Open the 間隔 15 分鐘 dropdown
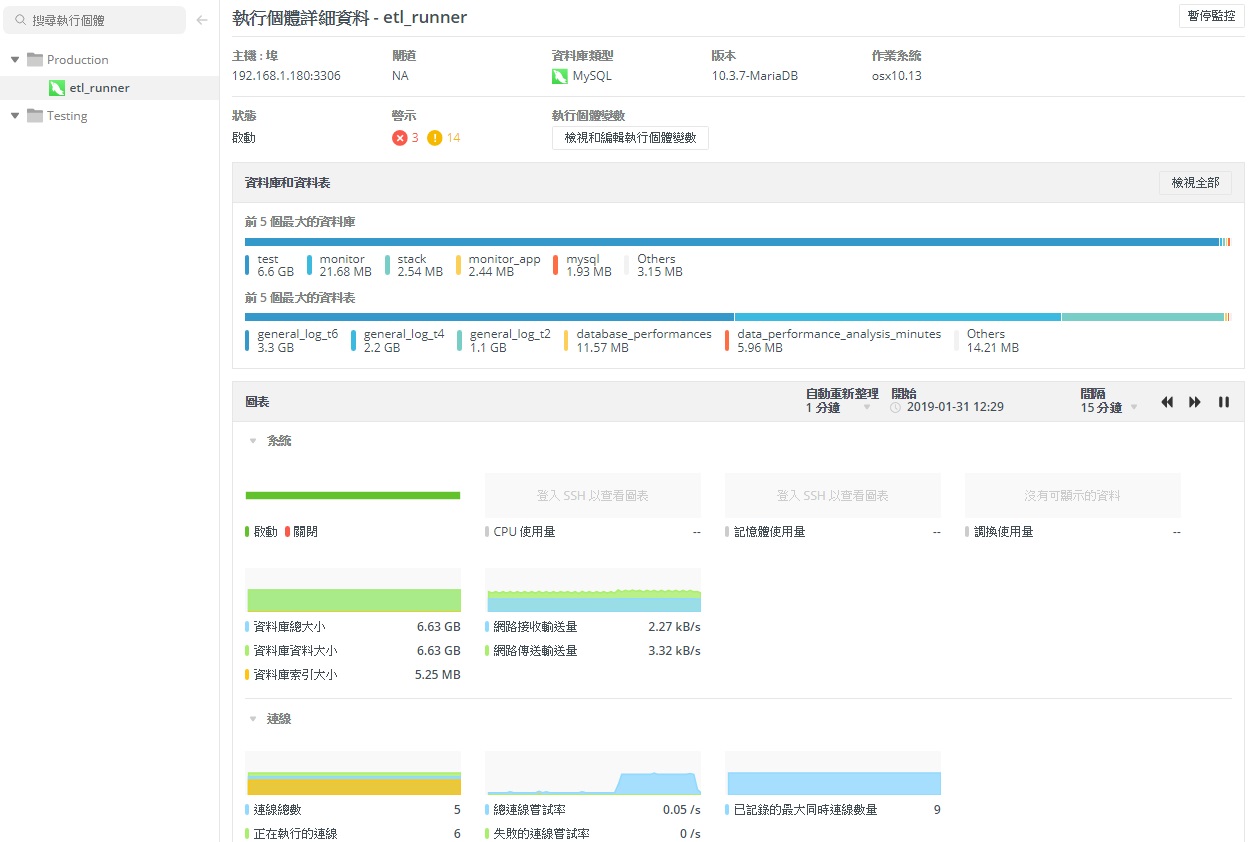 (1133, 408)
